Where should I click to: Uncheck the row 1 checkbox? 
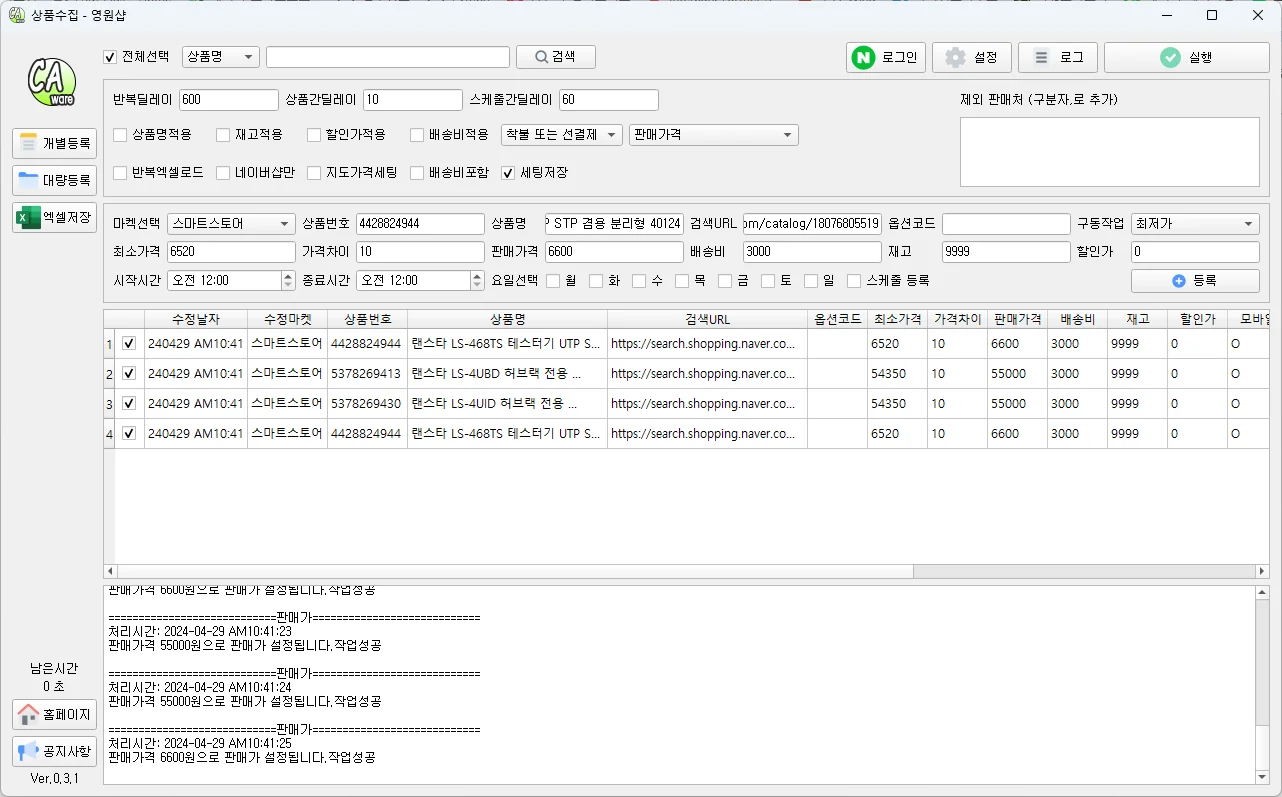(x=129, y=344)
